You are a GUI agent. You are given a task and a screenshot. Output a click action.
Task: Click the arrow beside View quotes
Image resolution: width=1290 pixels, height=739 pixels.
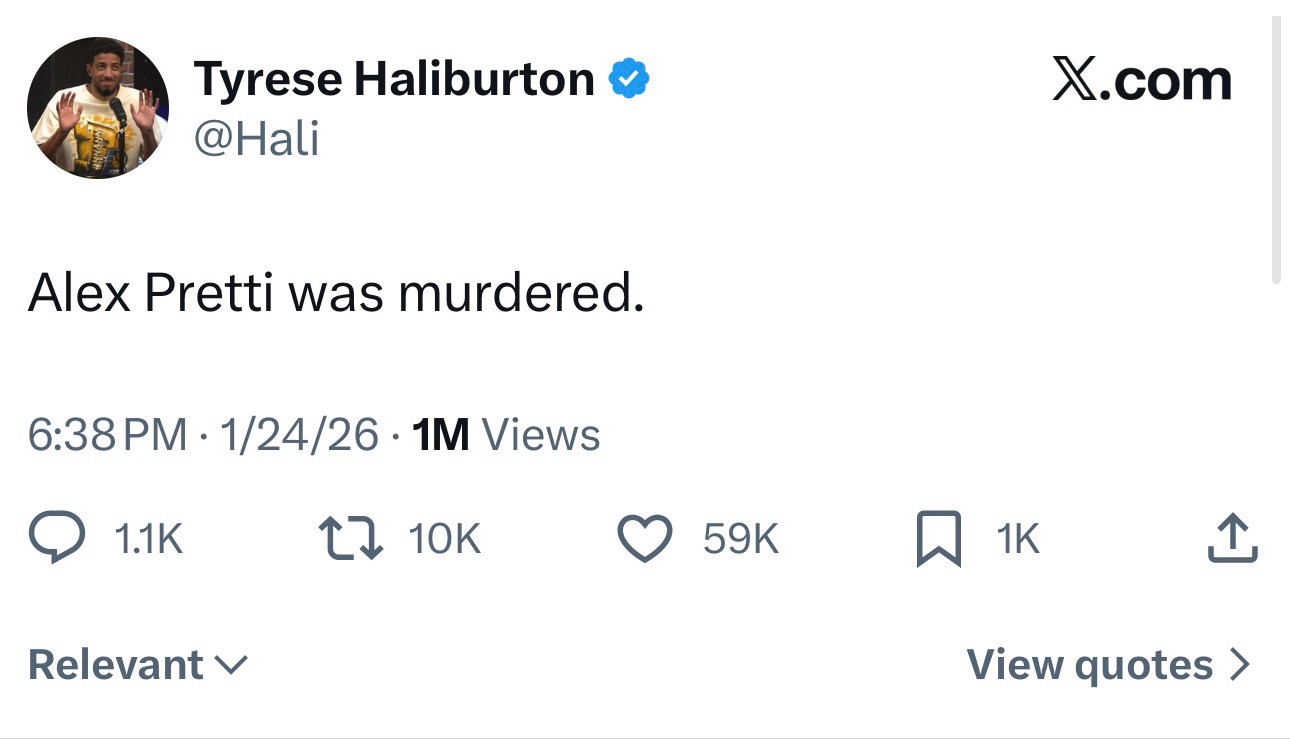tap(1239, 665)
